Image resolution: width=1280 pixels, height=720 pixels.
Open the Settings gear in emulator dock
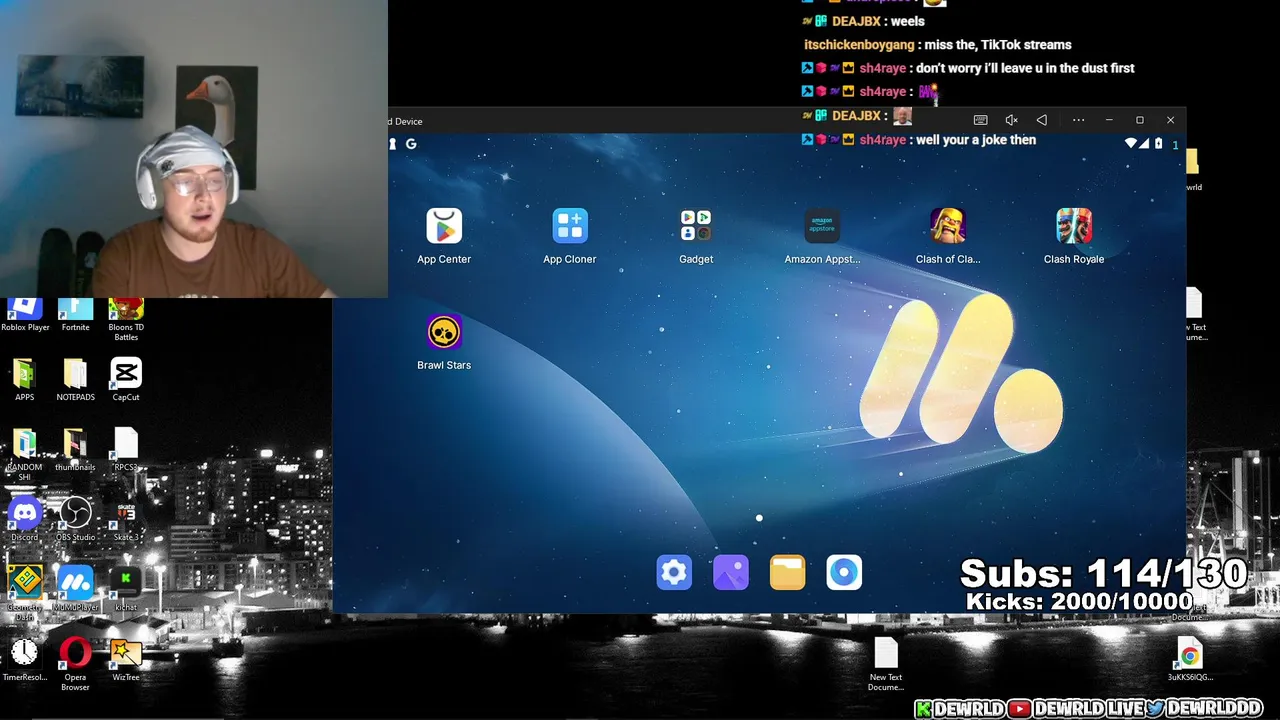tap(674, 573)
